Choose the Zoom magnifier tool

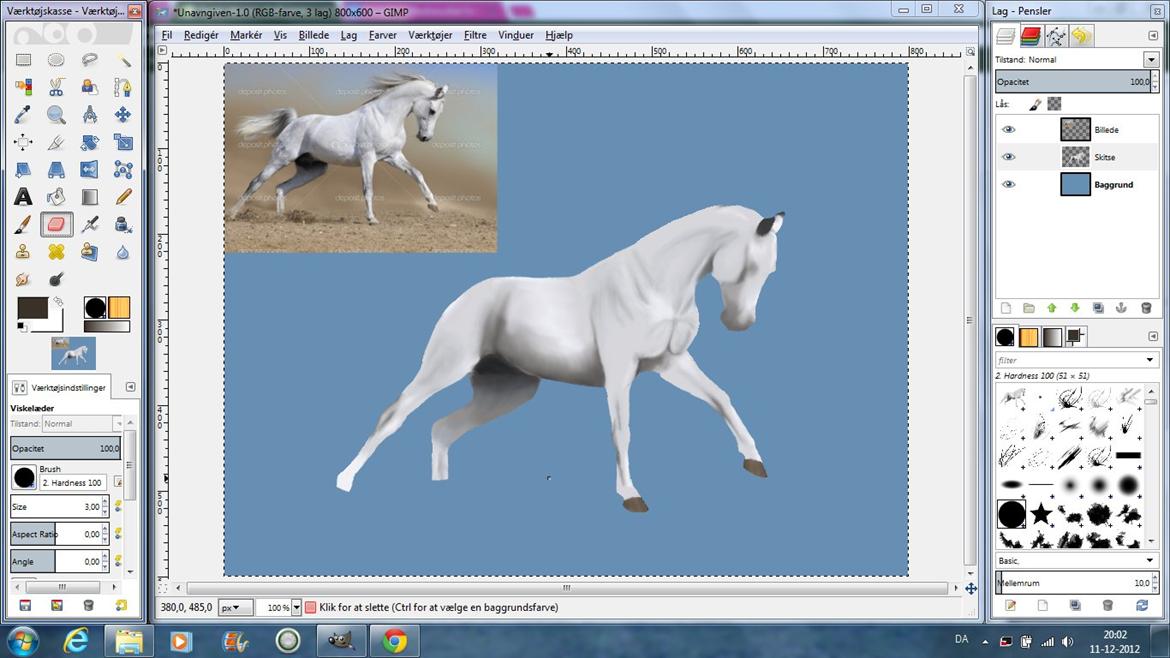56,115
